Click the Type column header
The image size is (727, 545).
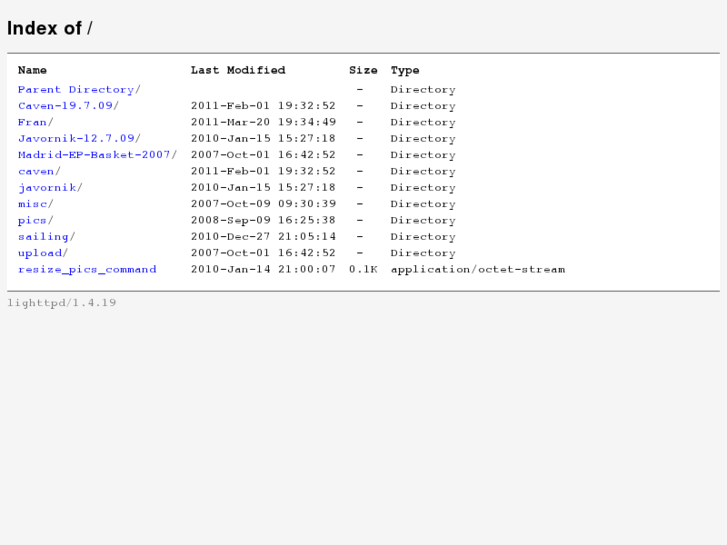coord(405,70)
